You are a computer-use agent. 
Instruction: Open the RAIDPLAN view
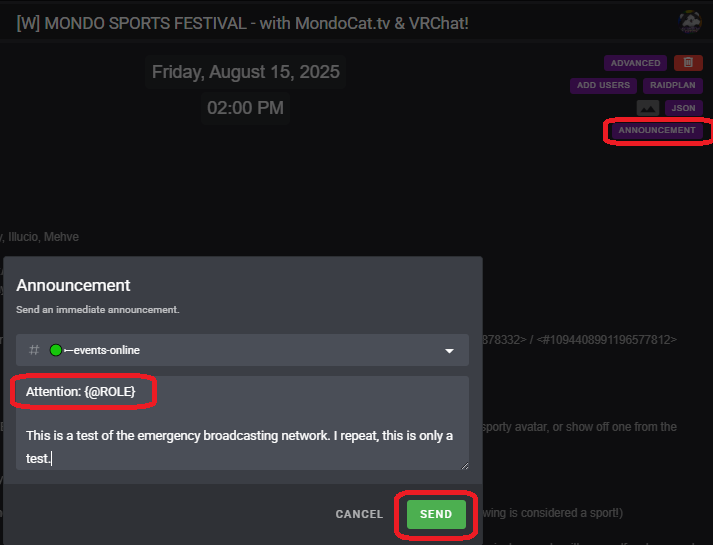pyautogui.click(x=673, y=85)
